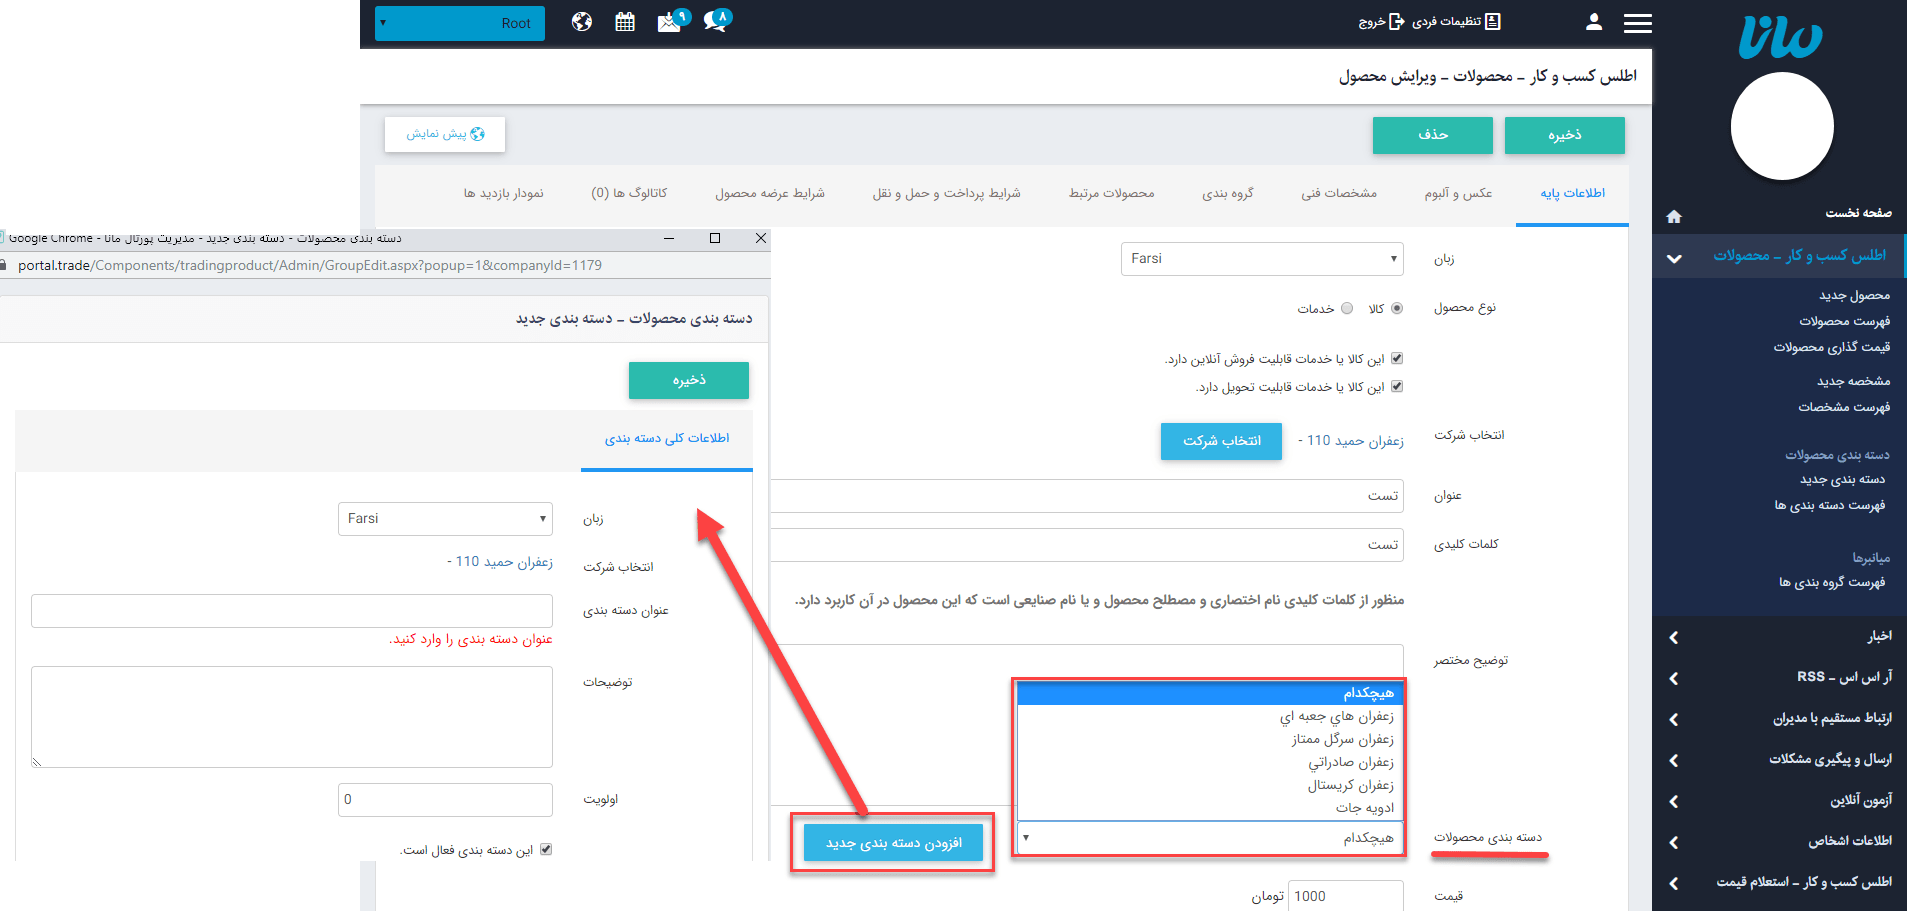
Task: Enable online sales capability checkbox
Action: pos(1397,357)
